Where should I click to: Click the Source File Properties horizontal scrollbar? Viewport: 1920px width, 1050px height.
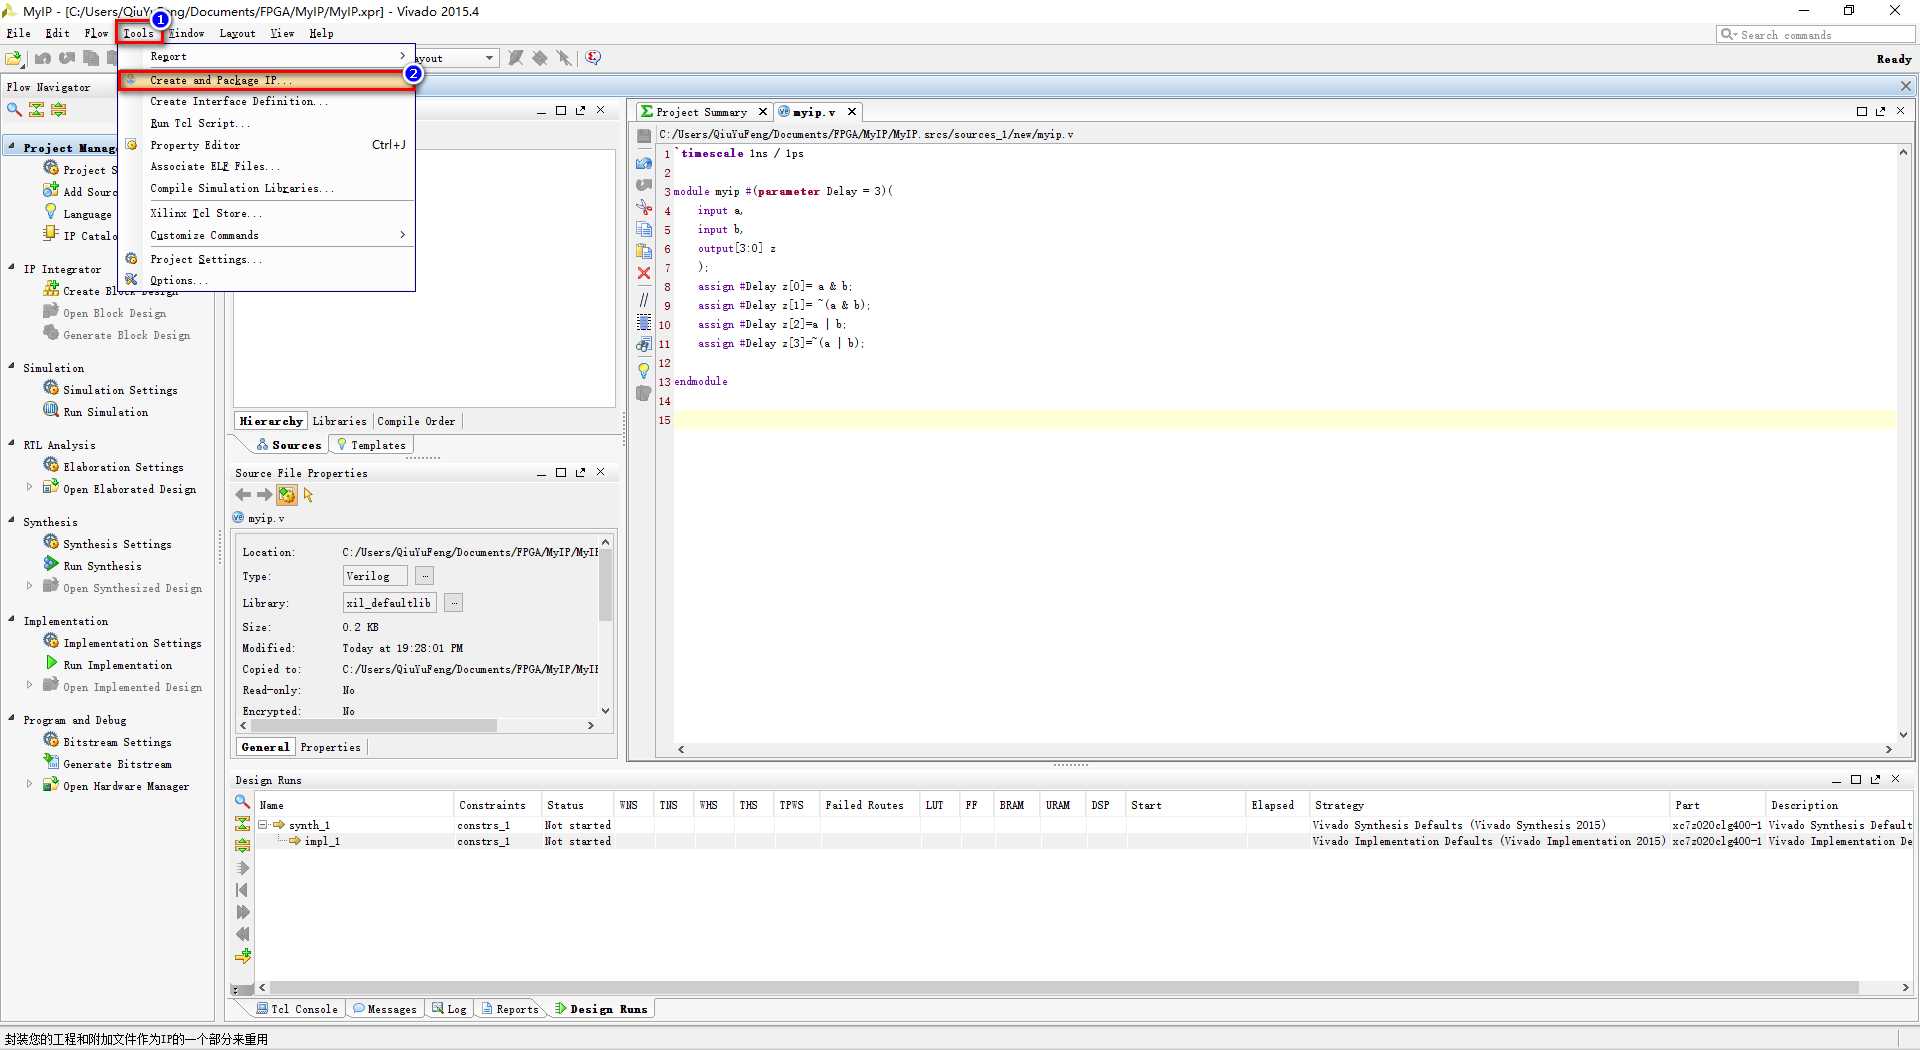coord(374,726)
